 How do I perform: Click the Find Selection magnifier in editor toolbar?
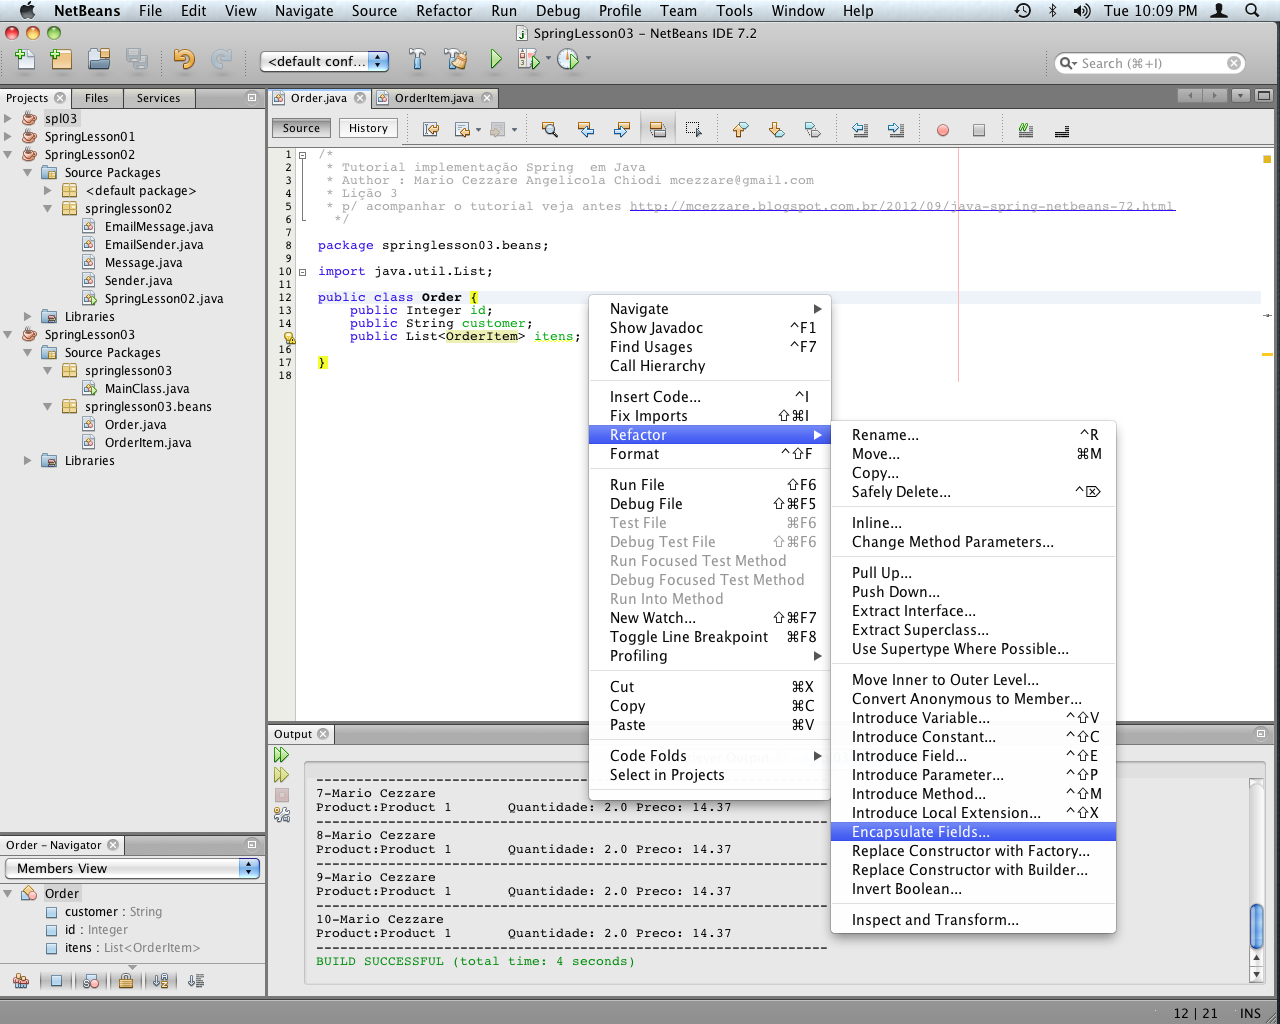pos(549,130)
